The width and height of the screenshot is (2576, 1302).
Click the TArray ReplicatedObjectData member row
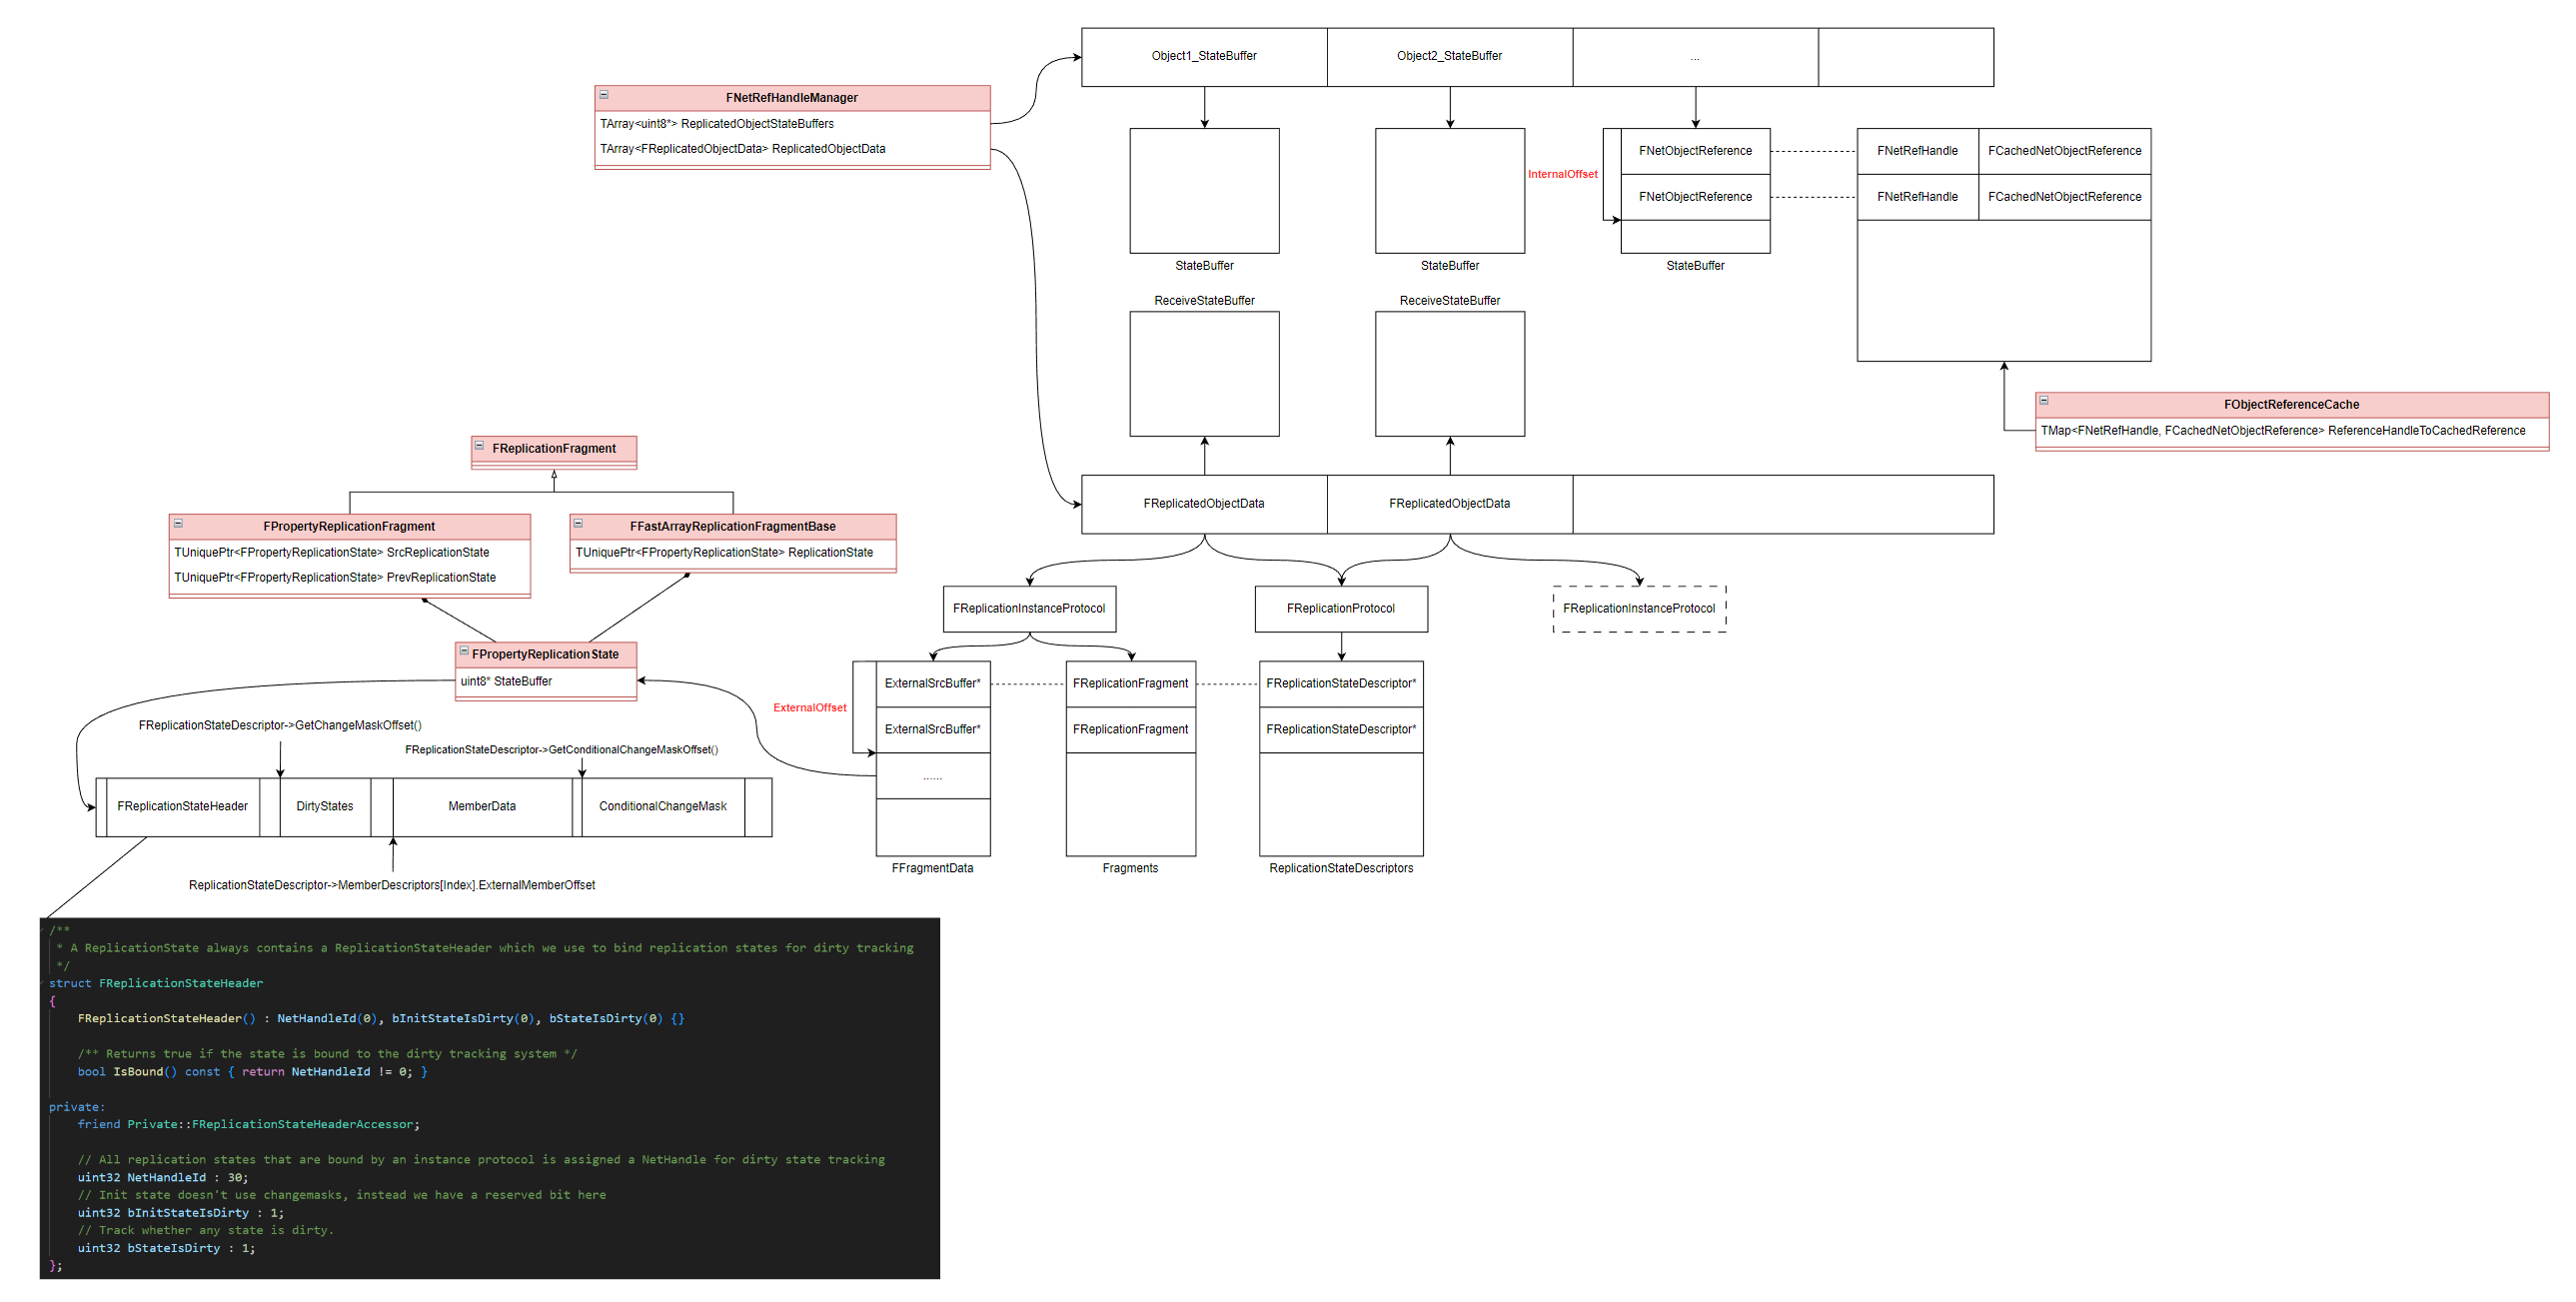pos(742,149)
